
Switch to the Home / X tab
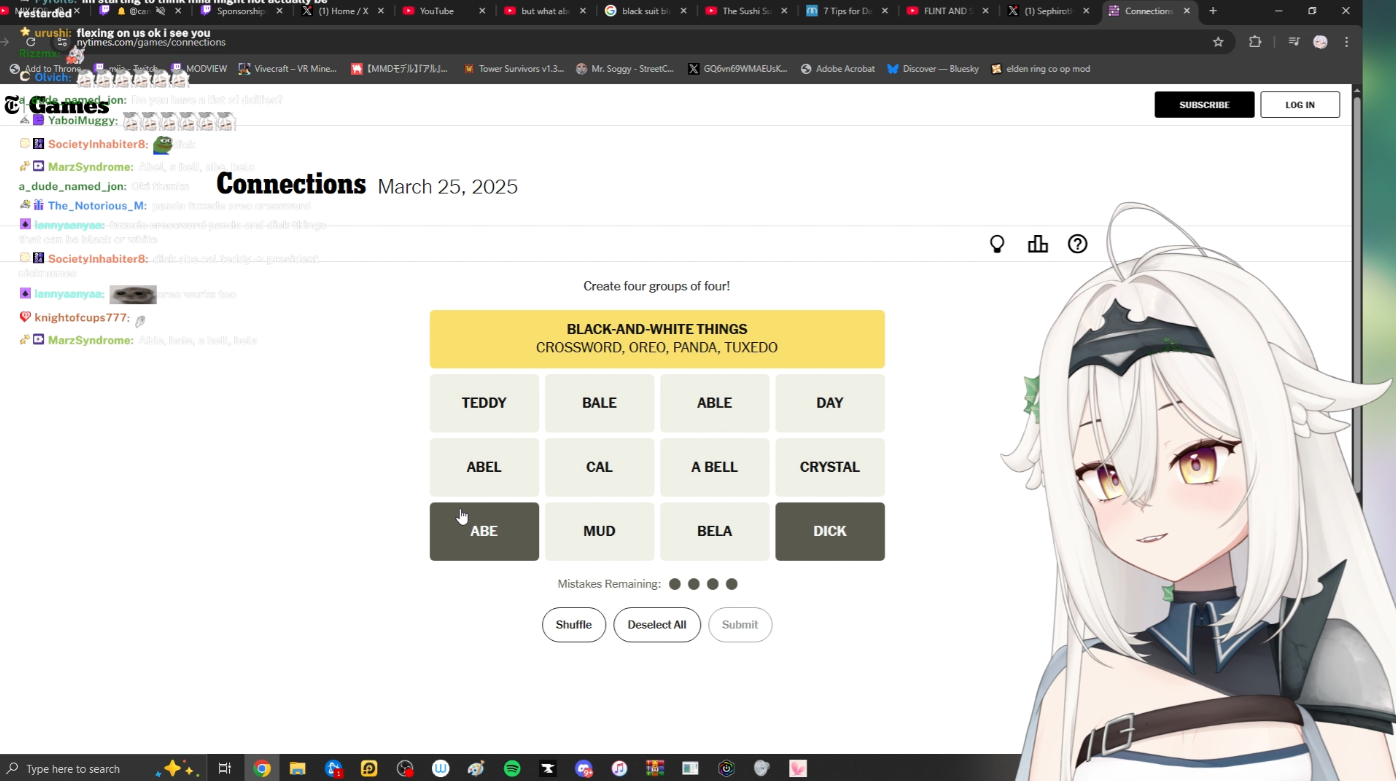343,11
